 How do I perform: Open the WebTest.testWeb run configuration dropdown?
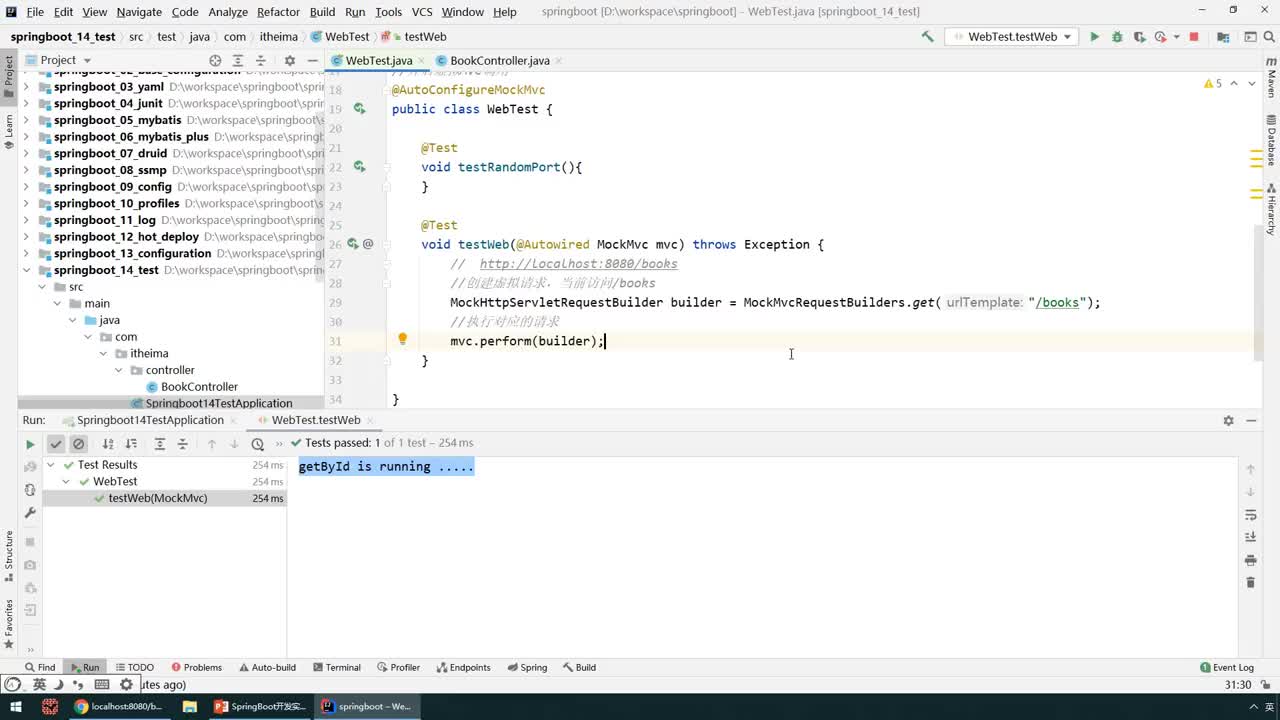coord(1010,37)
